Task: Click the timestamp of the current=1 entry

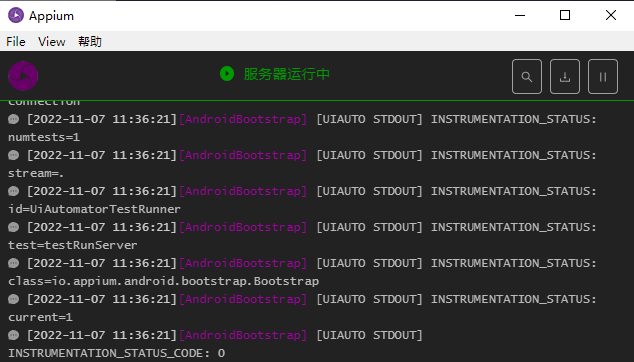Action: (102, 299)
